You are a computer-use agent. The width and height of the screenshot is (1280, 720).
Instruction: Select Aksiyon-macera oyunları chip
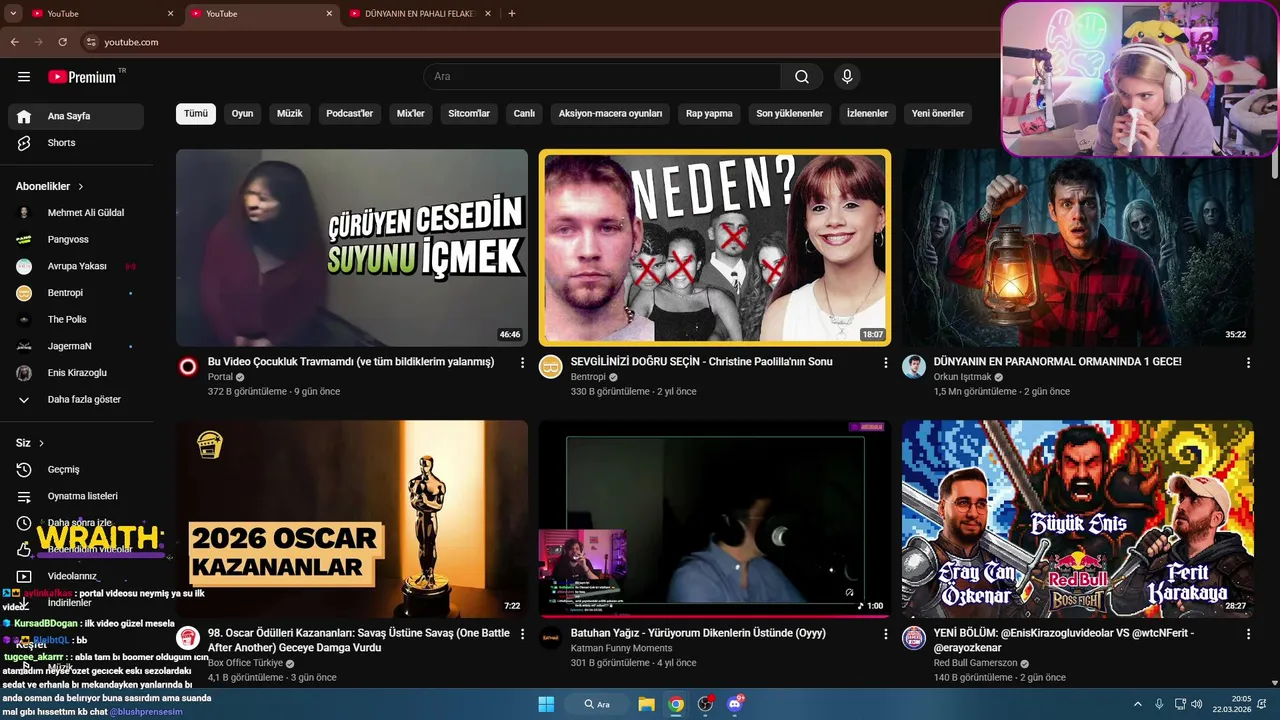pos(610,114)
